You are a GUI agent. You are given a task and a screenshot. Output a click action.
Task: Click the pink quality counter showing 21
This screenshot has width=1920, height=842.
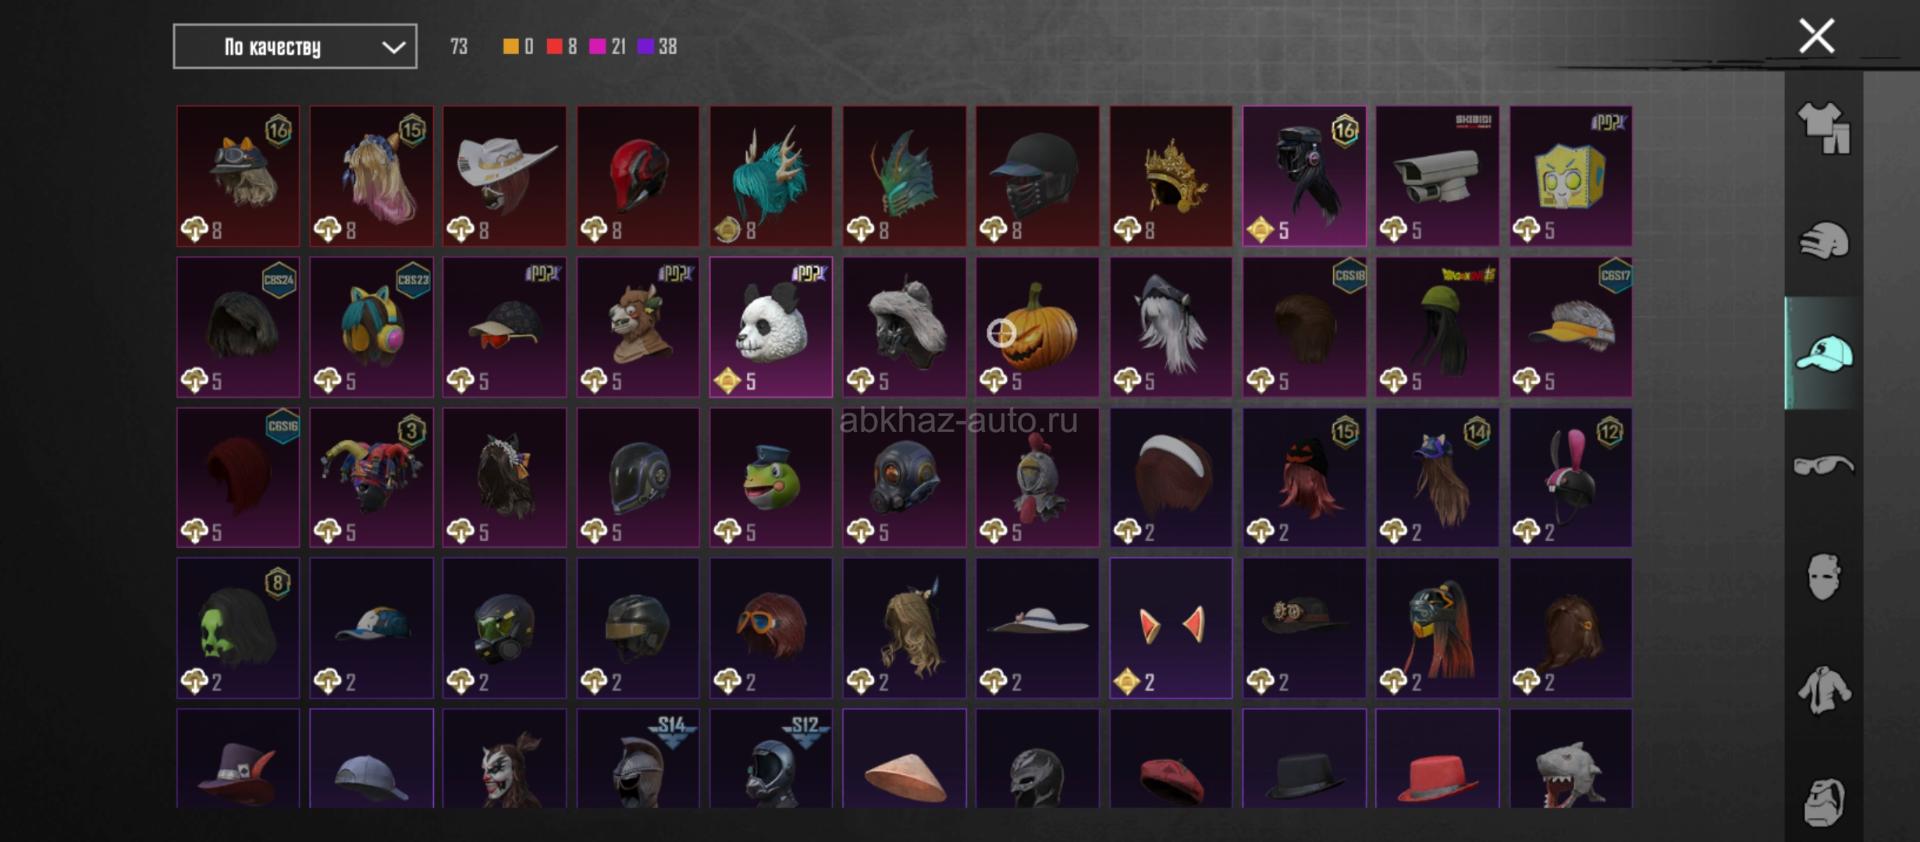(x=607, y=46)
